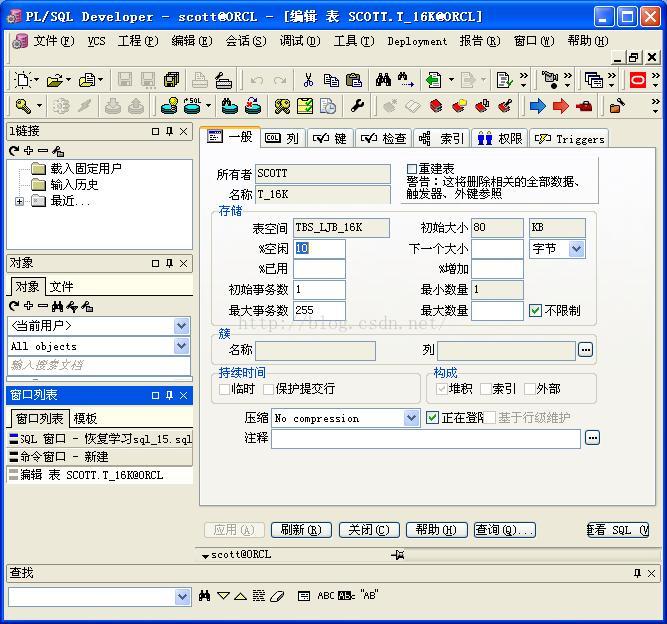
Task: Click the Find Database Objects icon
Action: pos(230,106)
